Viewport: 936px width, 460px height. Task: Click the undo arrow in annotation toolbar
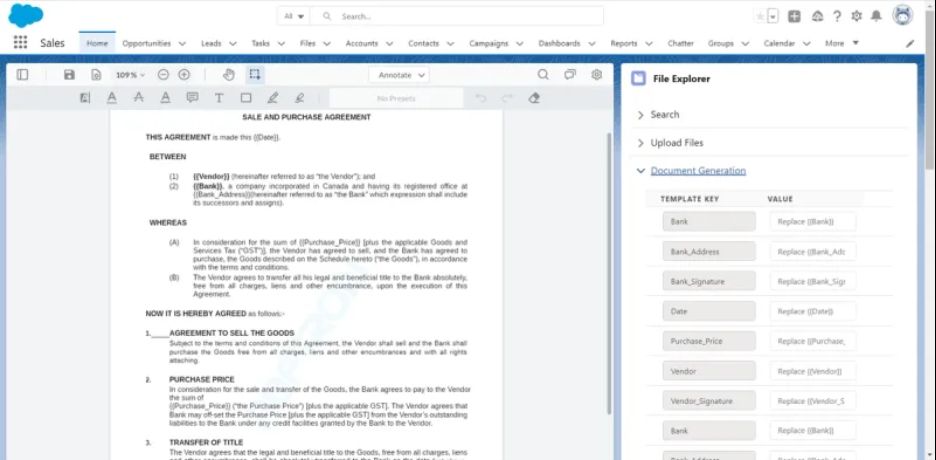(481, 98)
